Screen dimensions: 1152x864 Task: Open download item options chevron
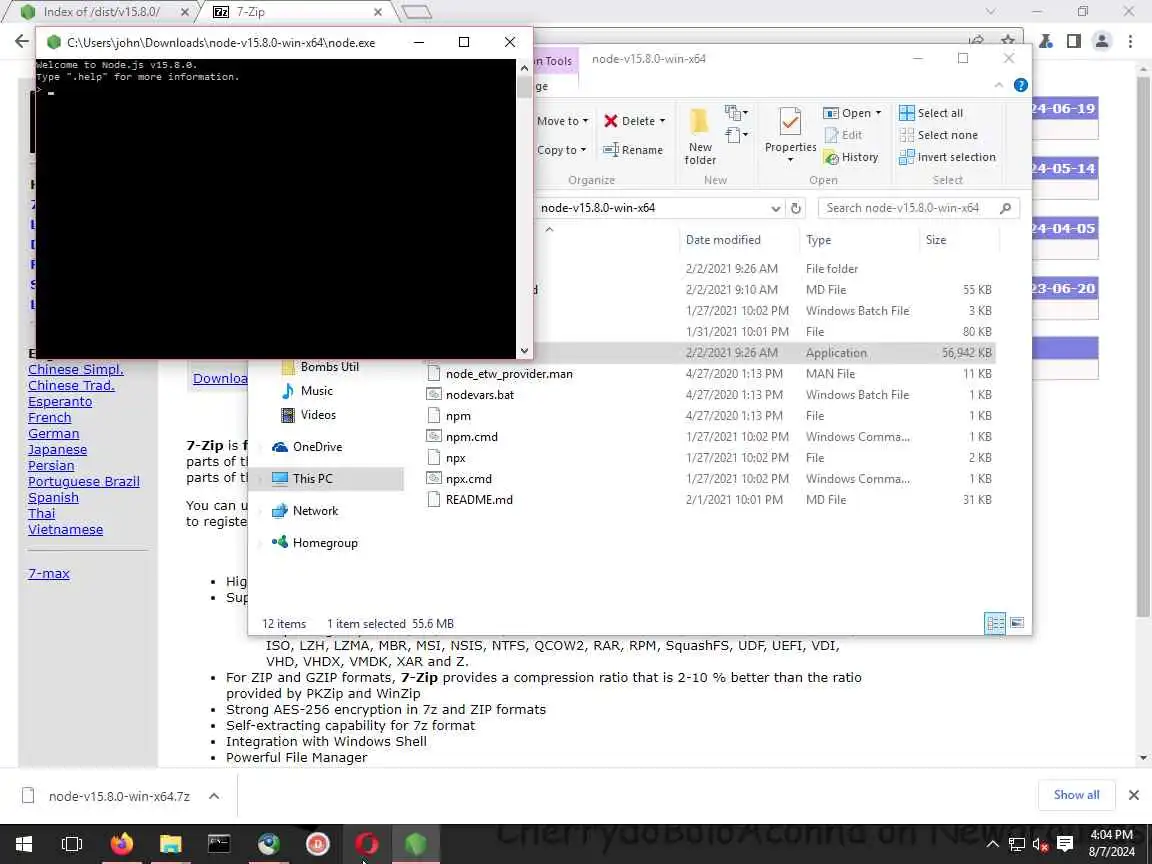click(214, 796)
